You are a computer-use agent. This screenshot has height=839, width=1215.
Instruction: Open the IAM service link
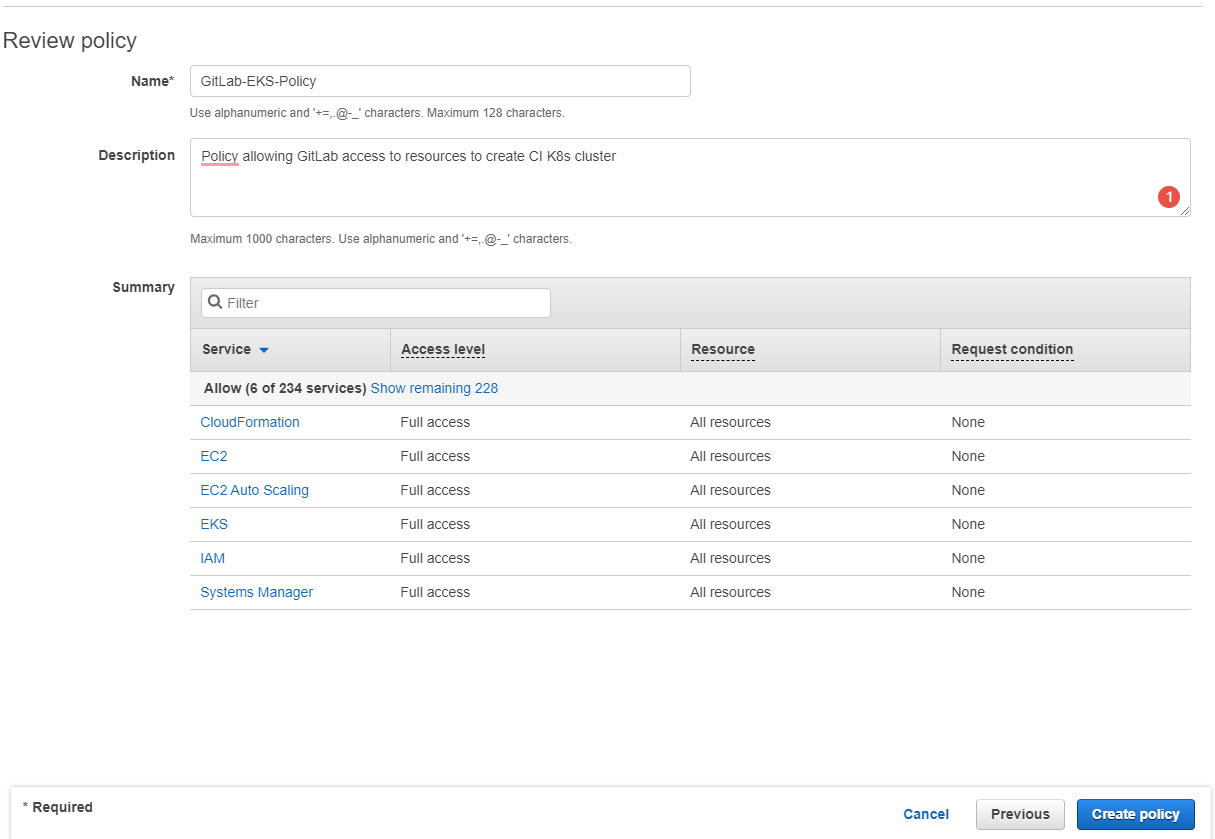point(213,558)
